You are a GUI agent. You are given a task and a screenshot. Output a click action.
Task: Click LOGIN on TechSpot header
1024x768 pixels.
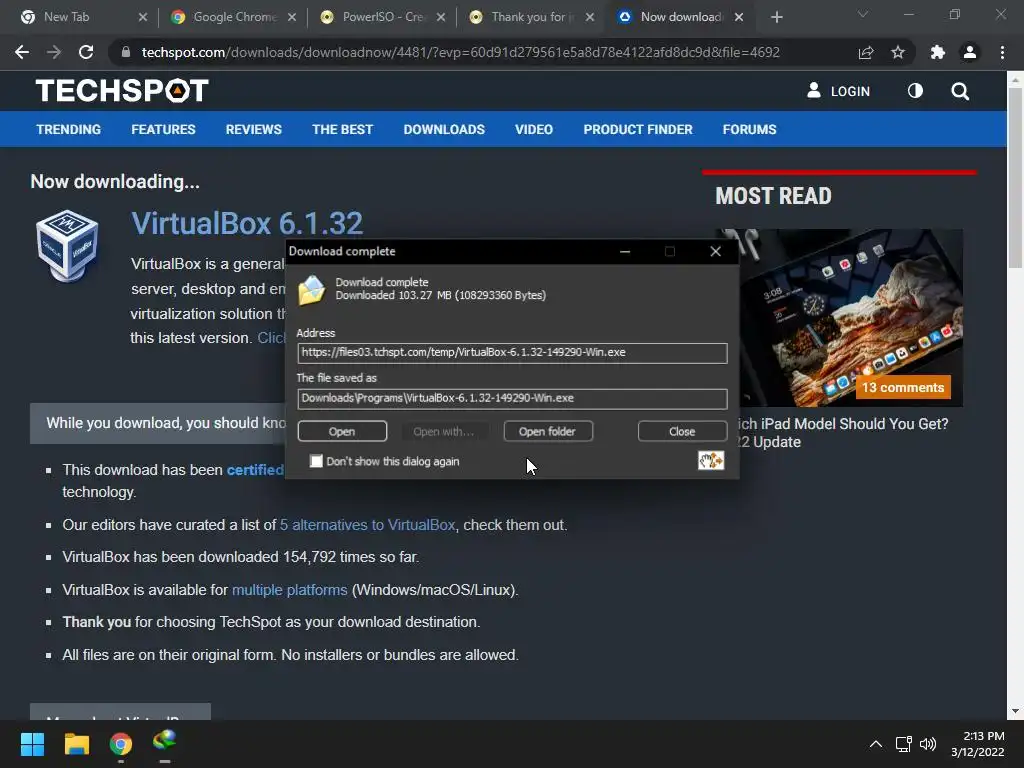pyautogui.click(x=839, y=91)
